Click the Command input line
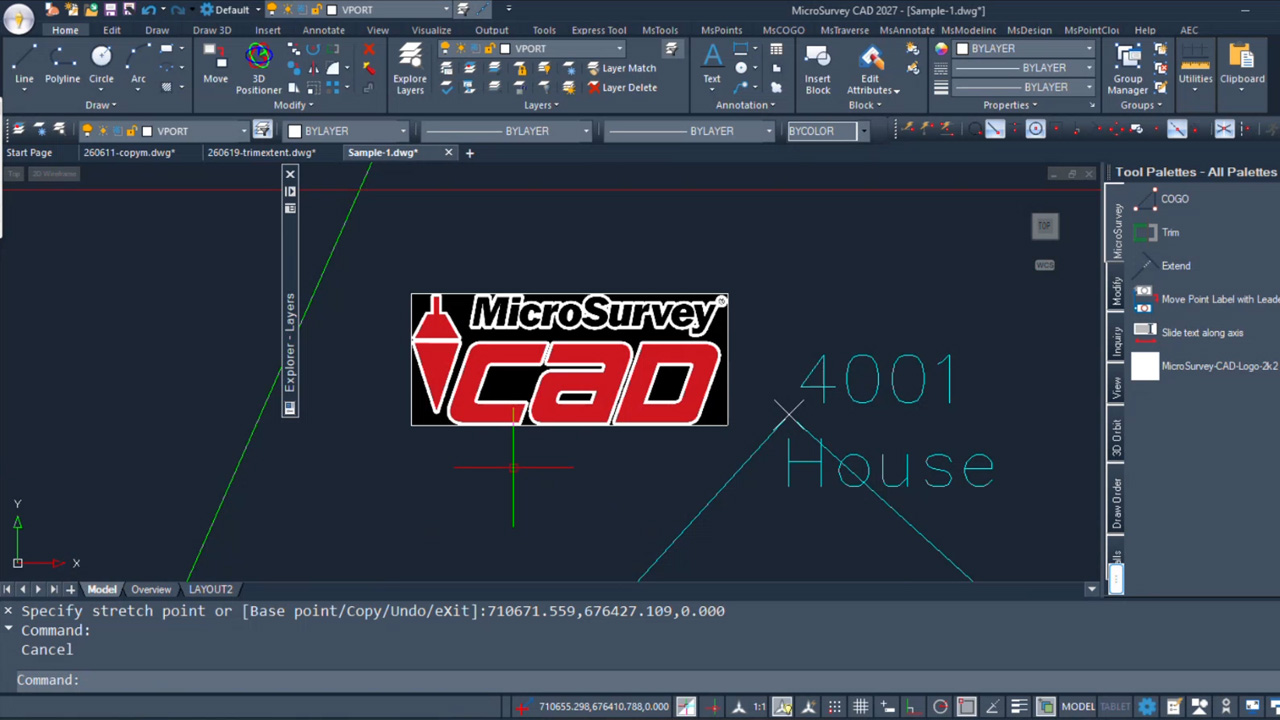The width and height of the screenshot is (1280, 720). pos(640,680)
